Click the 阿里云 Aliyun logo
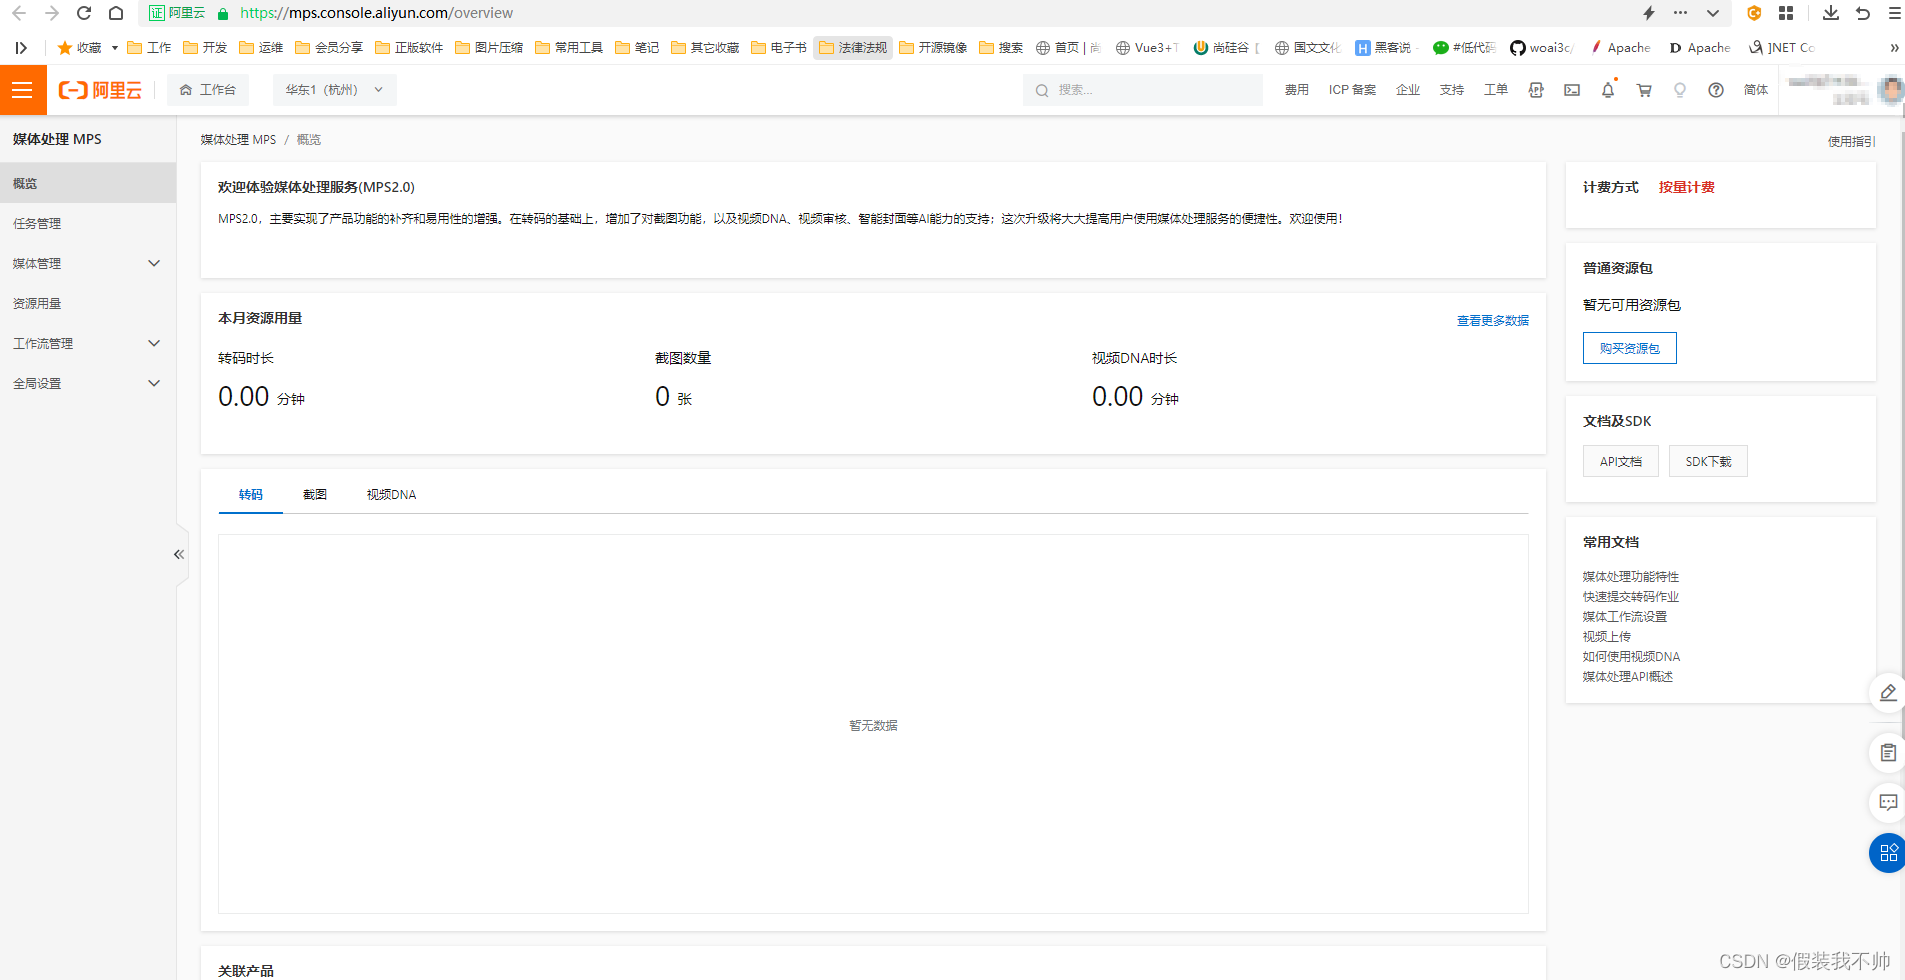The height and width of the screenshot is (980, 1905). click(x=100, y=90)
